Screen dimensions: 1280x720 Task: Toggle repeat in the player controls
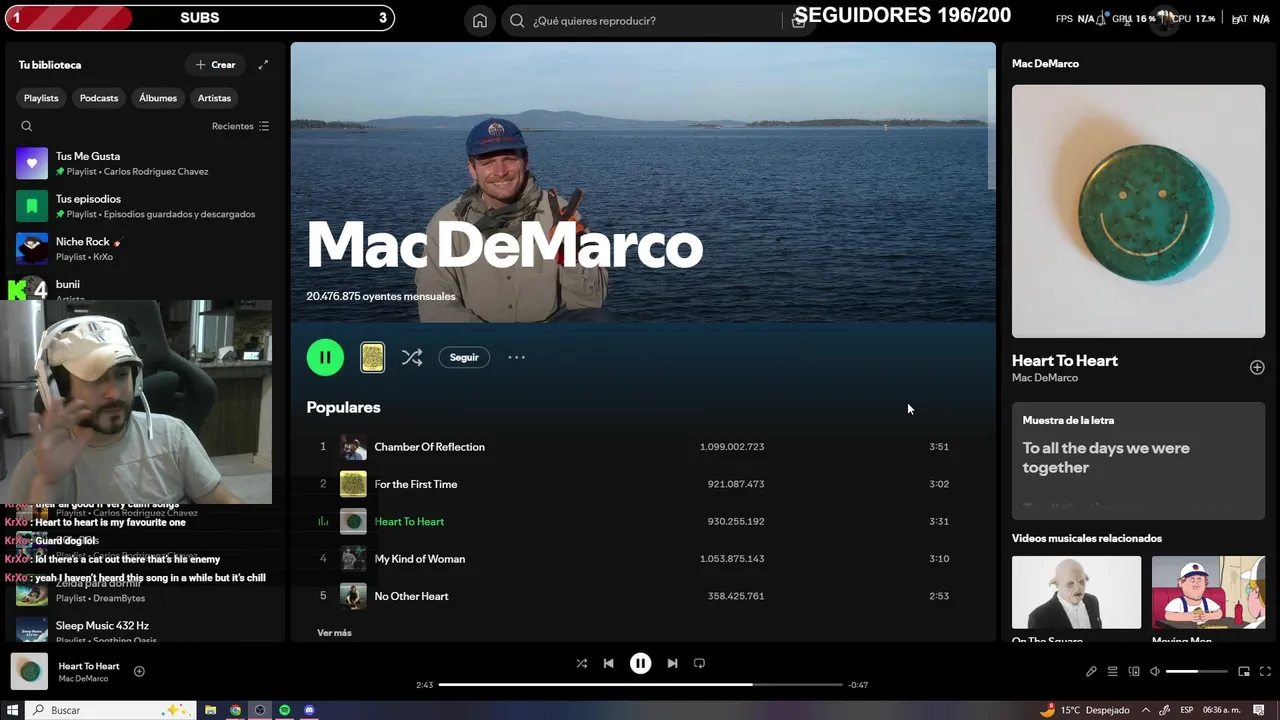click(699, 663)
